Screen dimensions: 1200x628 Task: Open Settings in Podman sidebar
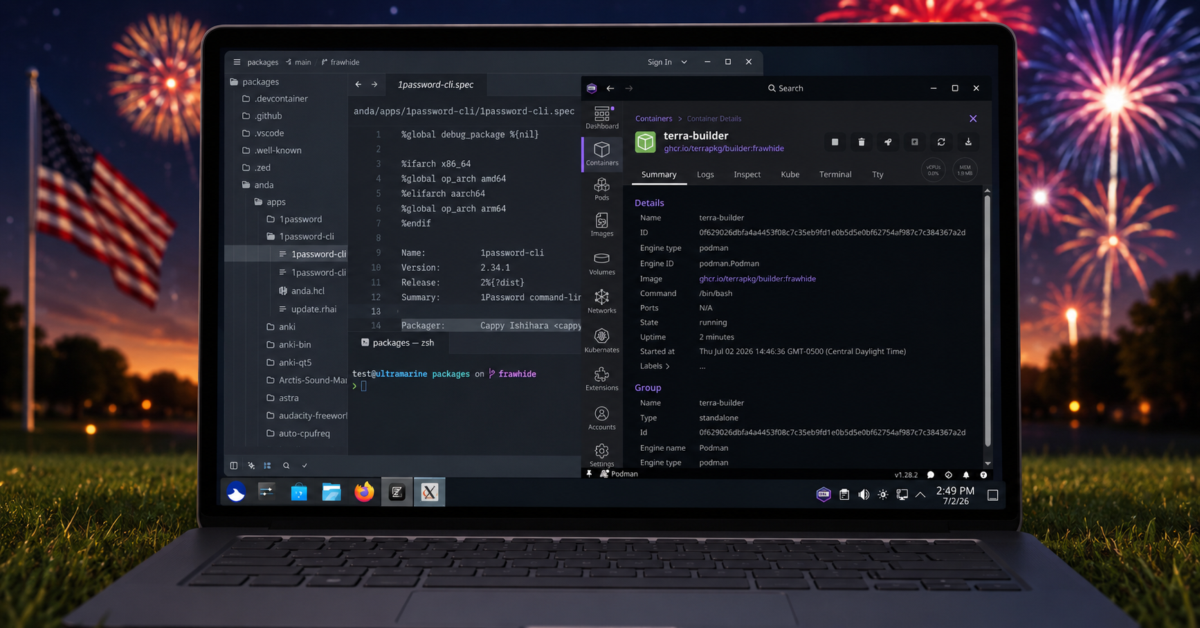602,455
